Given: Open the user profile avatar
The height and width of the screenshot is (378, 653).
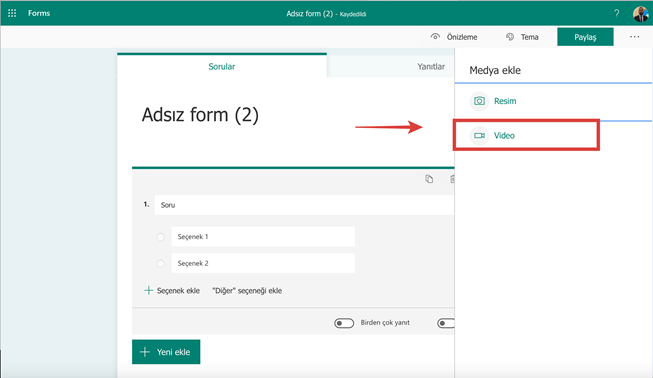Looking at the screenshot, I should [641, 14].
